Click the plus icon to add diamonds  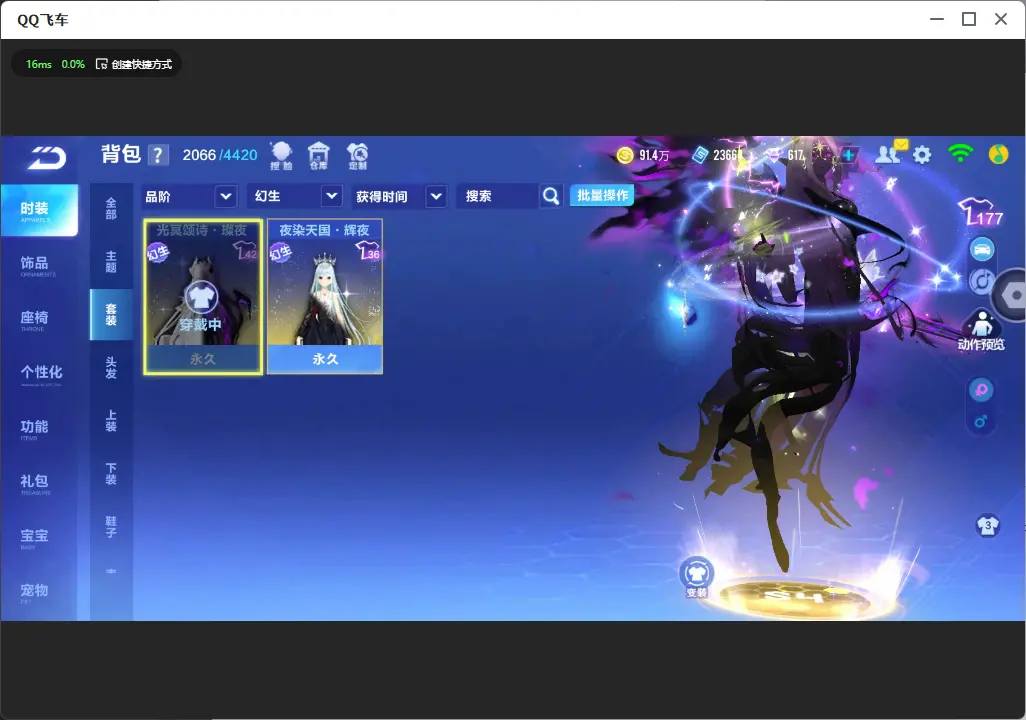pos(849,155)
